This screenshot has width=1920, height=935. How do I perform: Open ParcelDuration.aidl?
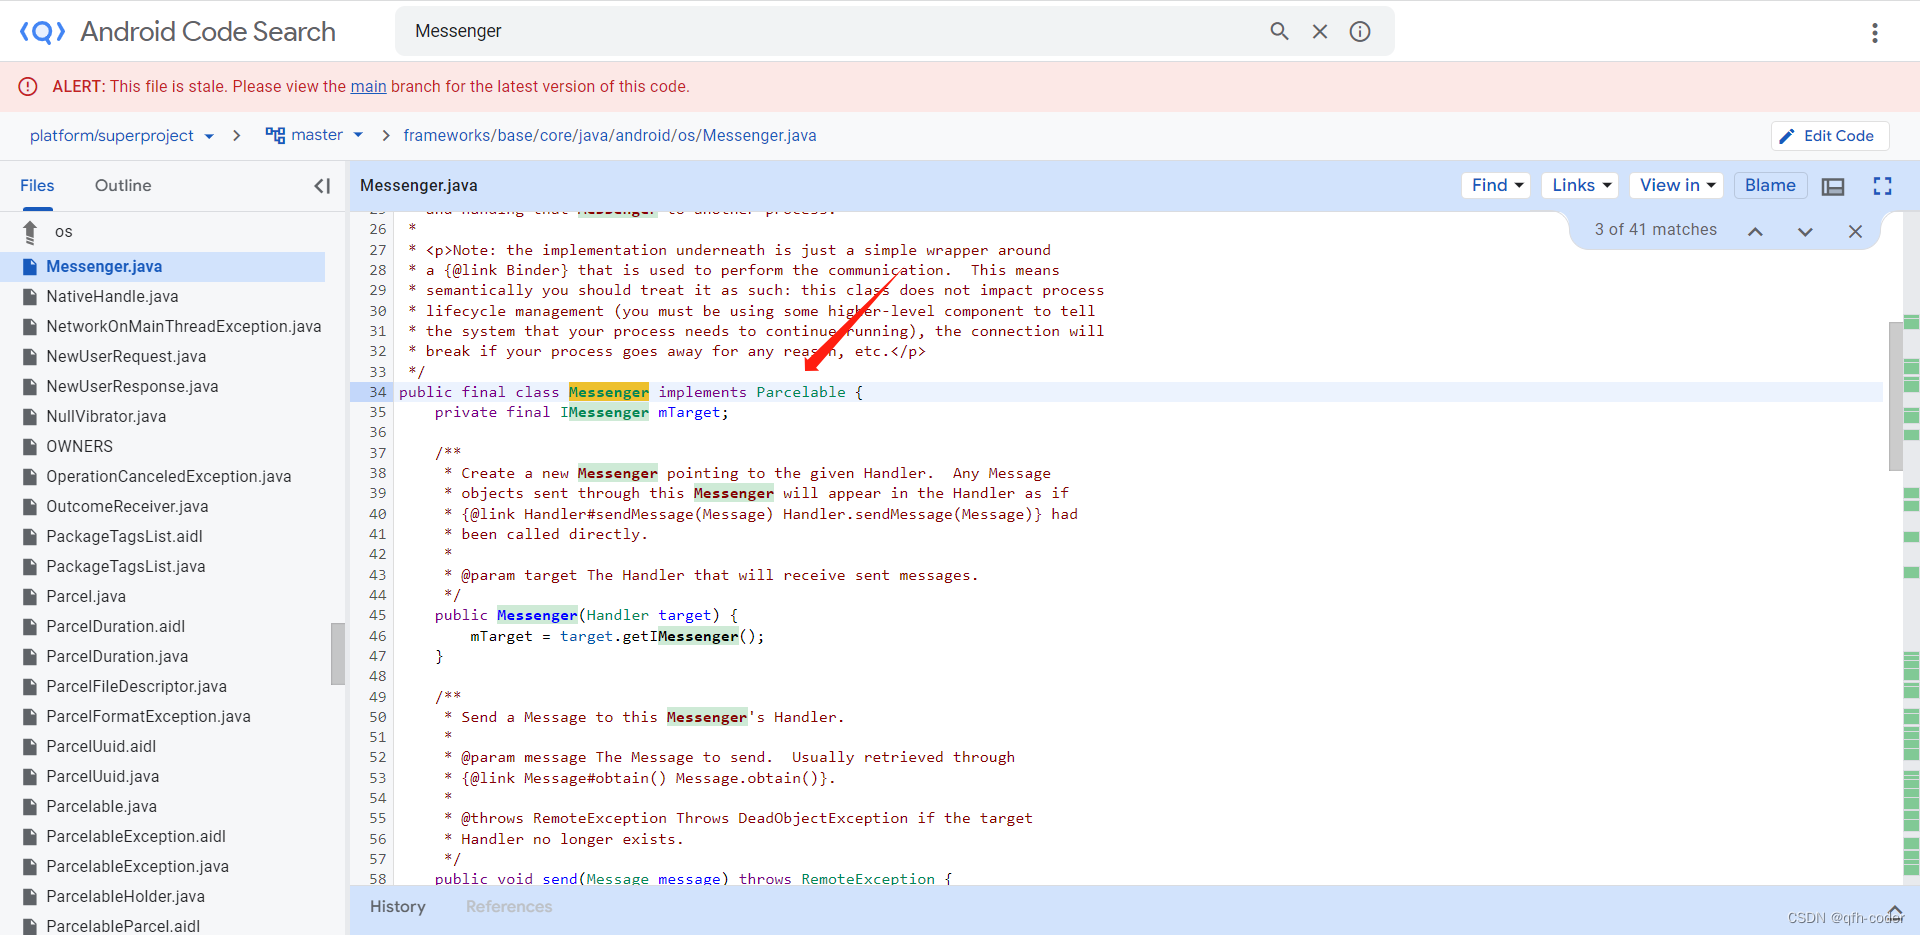tap(115, 627)
